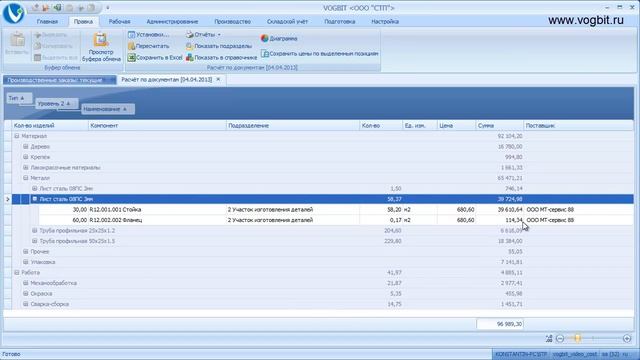Open the Рабочая ribbon tab

point(120,22)
